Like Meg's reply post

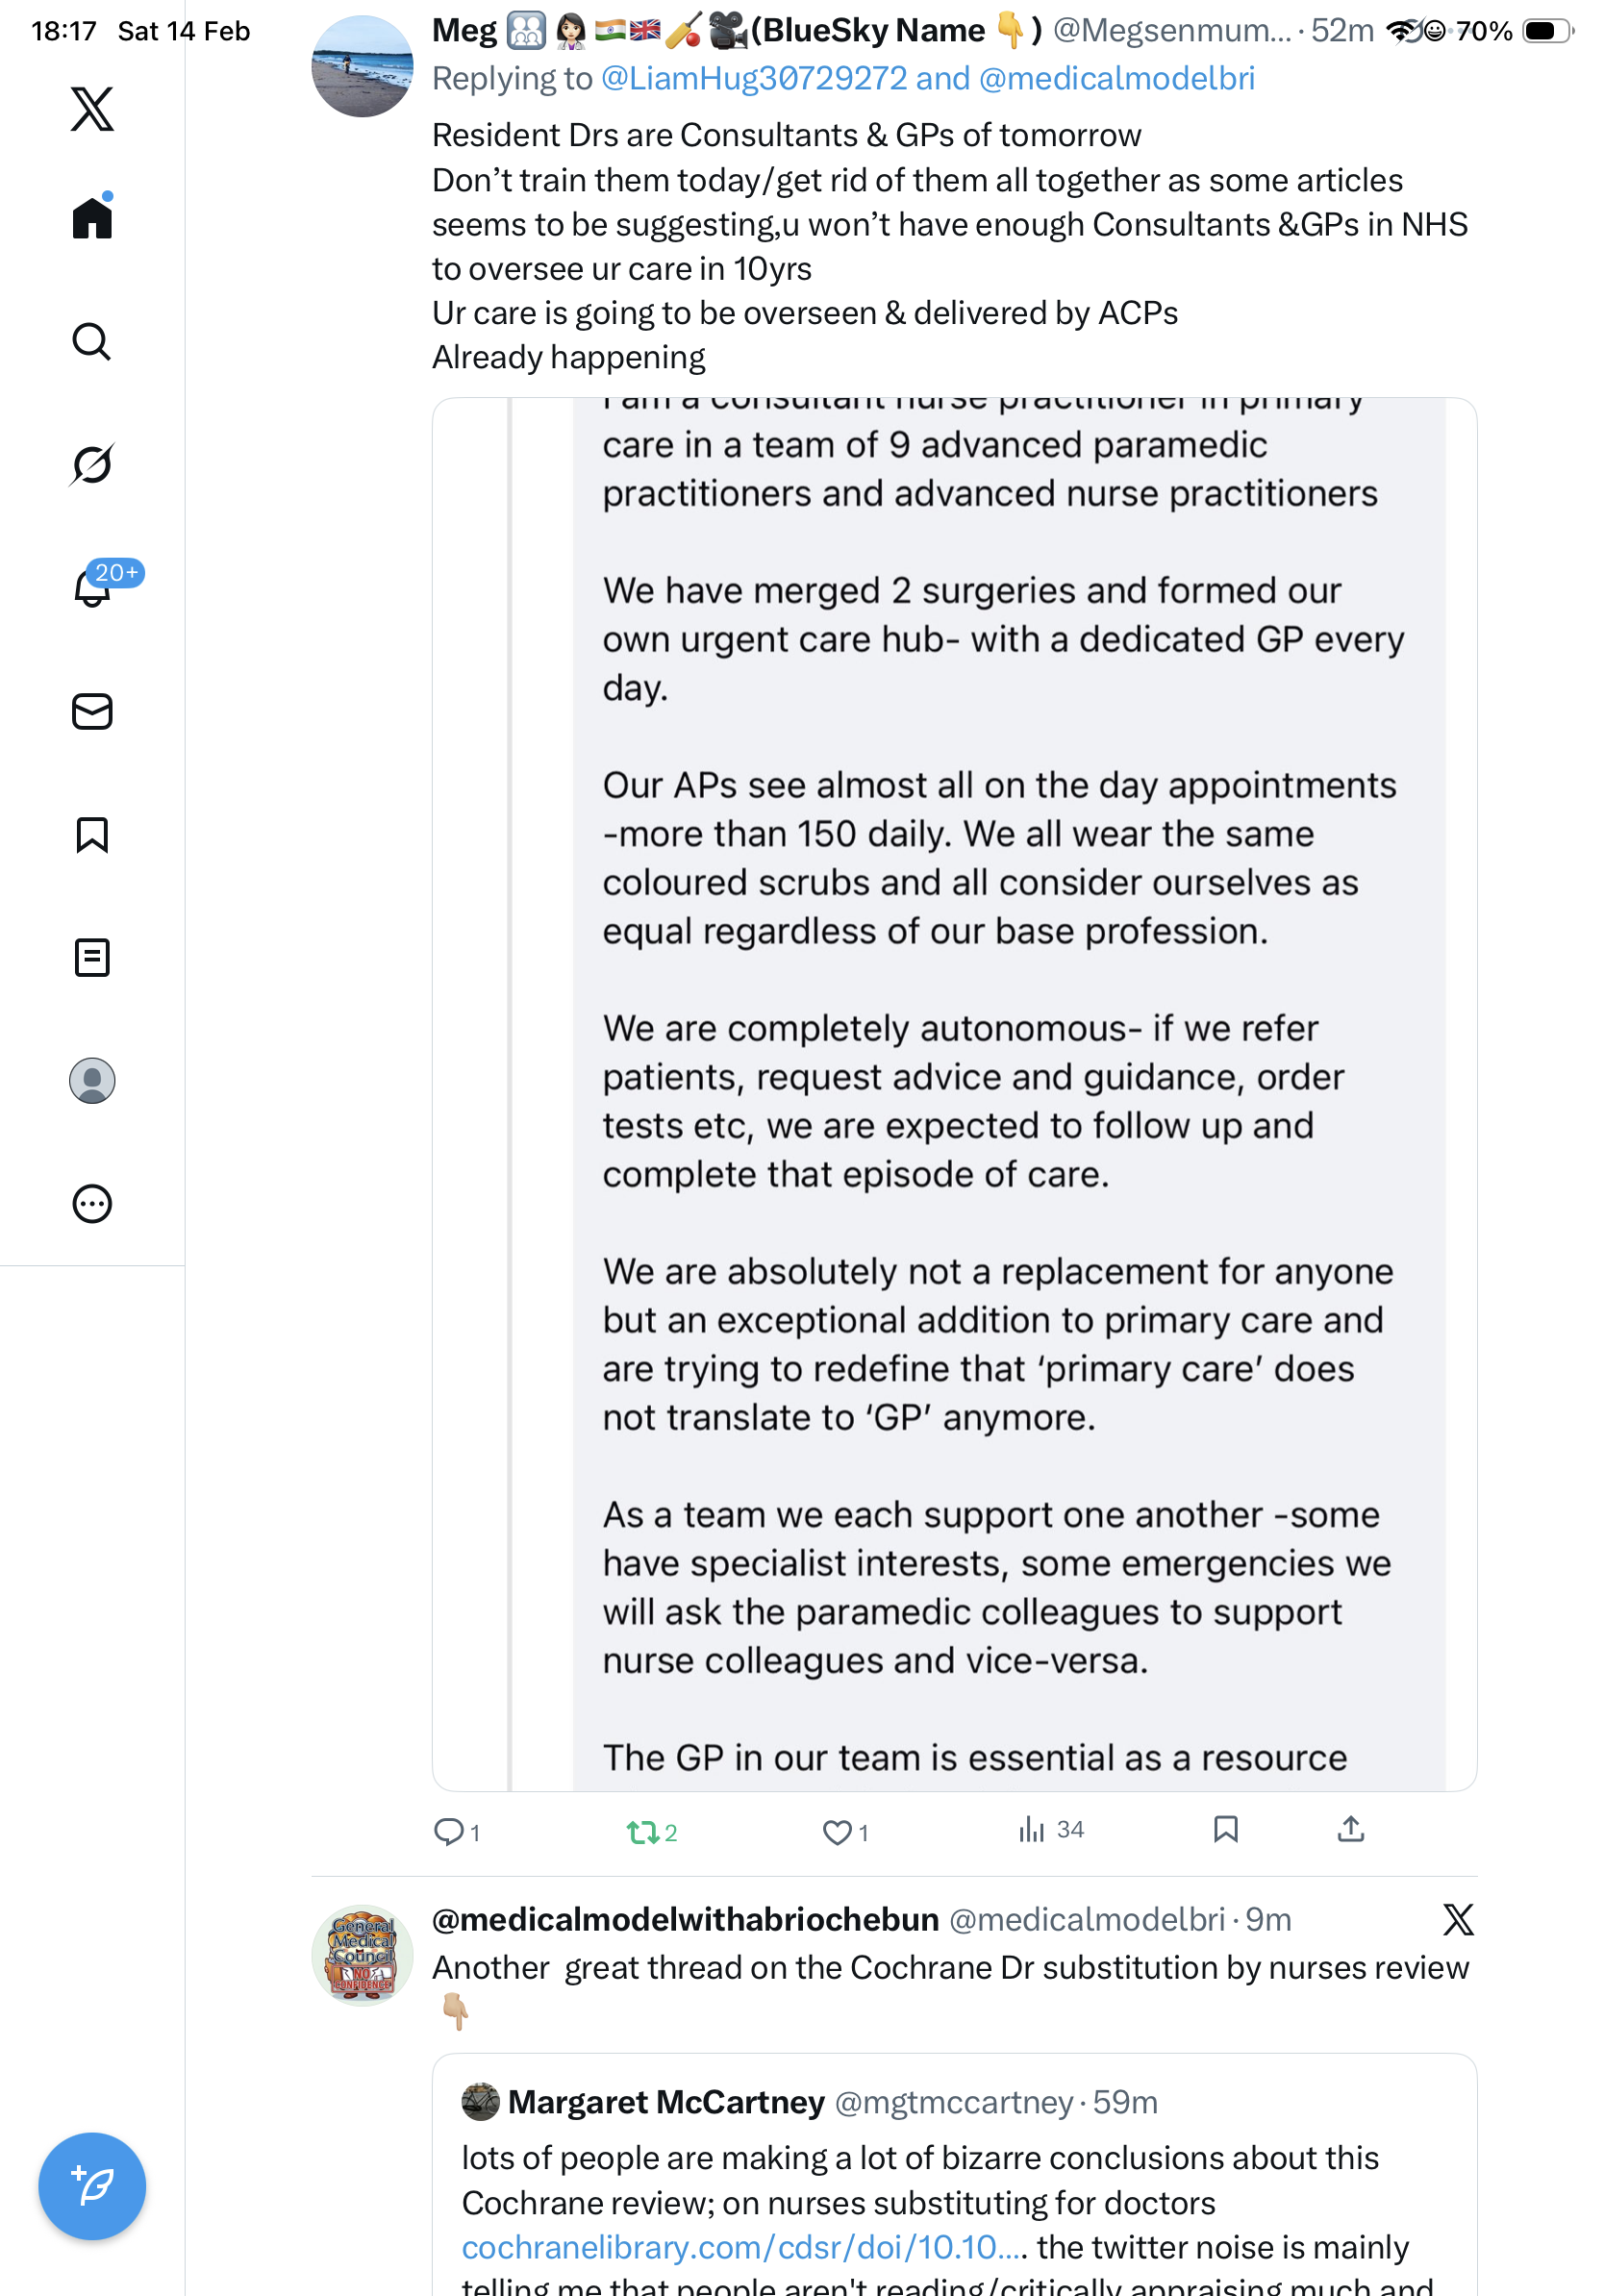[x=836, y=1832]
